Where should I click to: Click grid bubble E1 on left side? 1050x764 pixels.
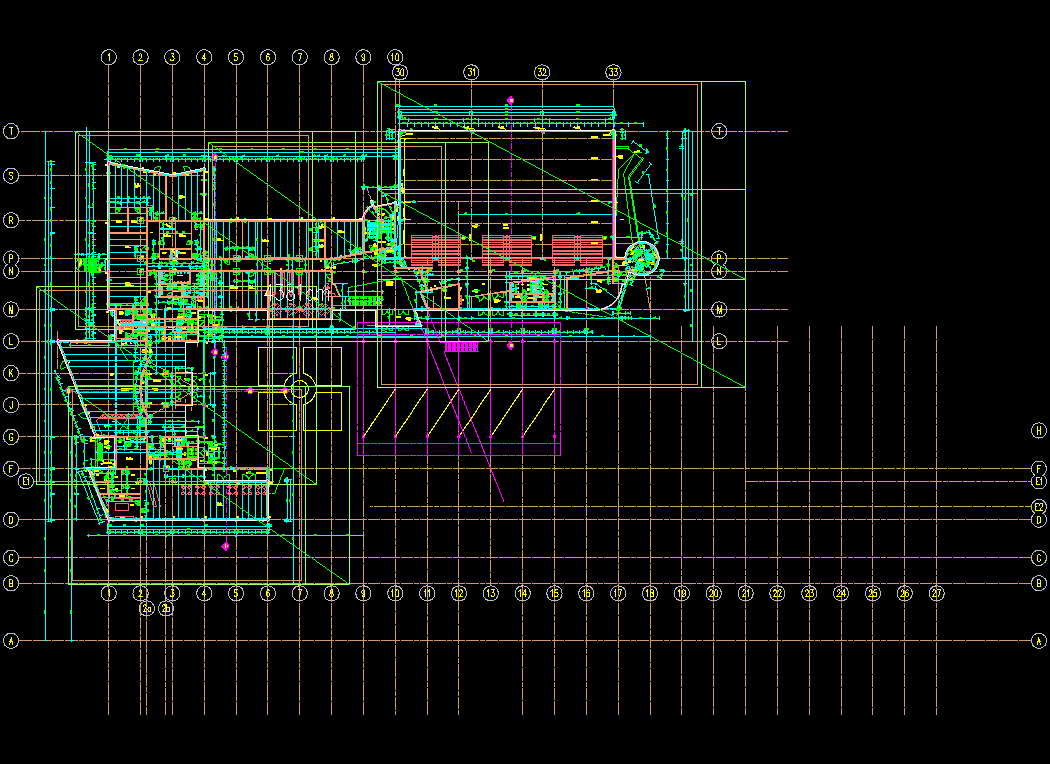(x=27, y=482)
